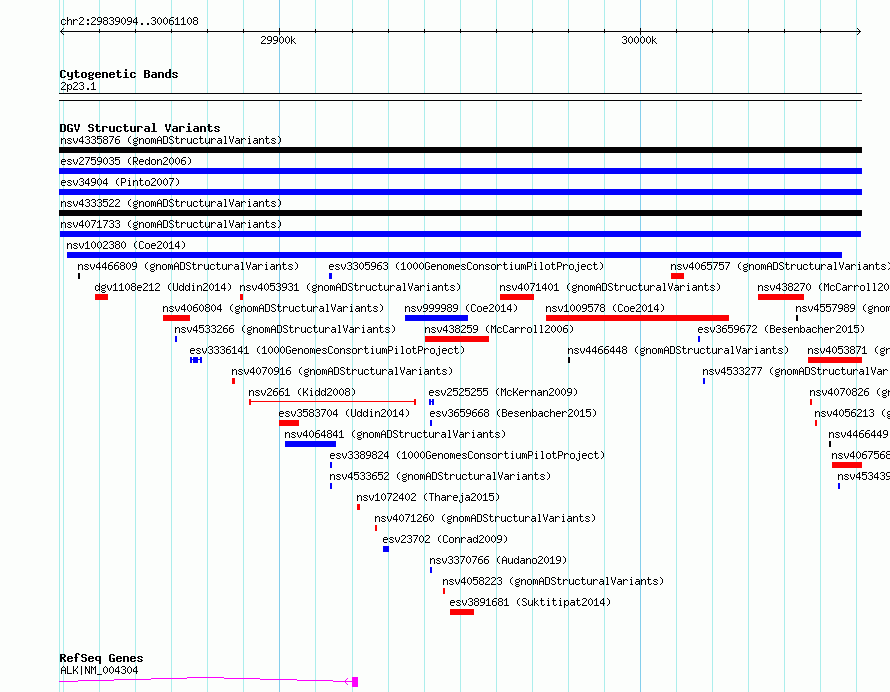Click the red bar under nsv4071401

pyautogui.click(x=517, y=297)
